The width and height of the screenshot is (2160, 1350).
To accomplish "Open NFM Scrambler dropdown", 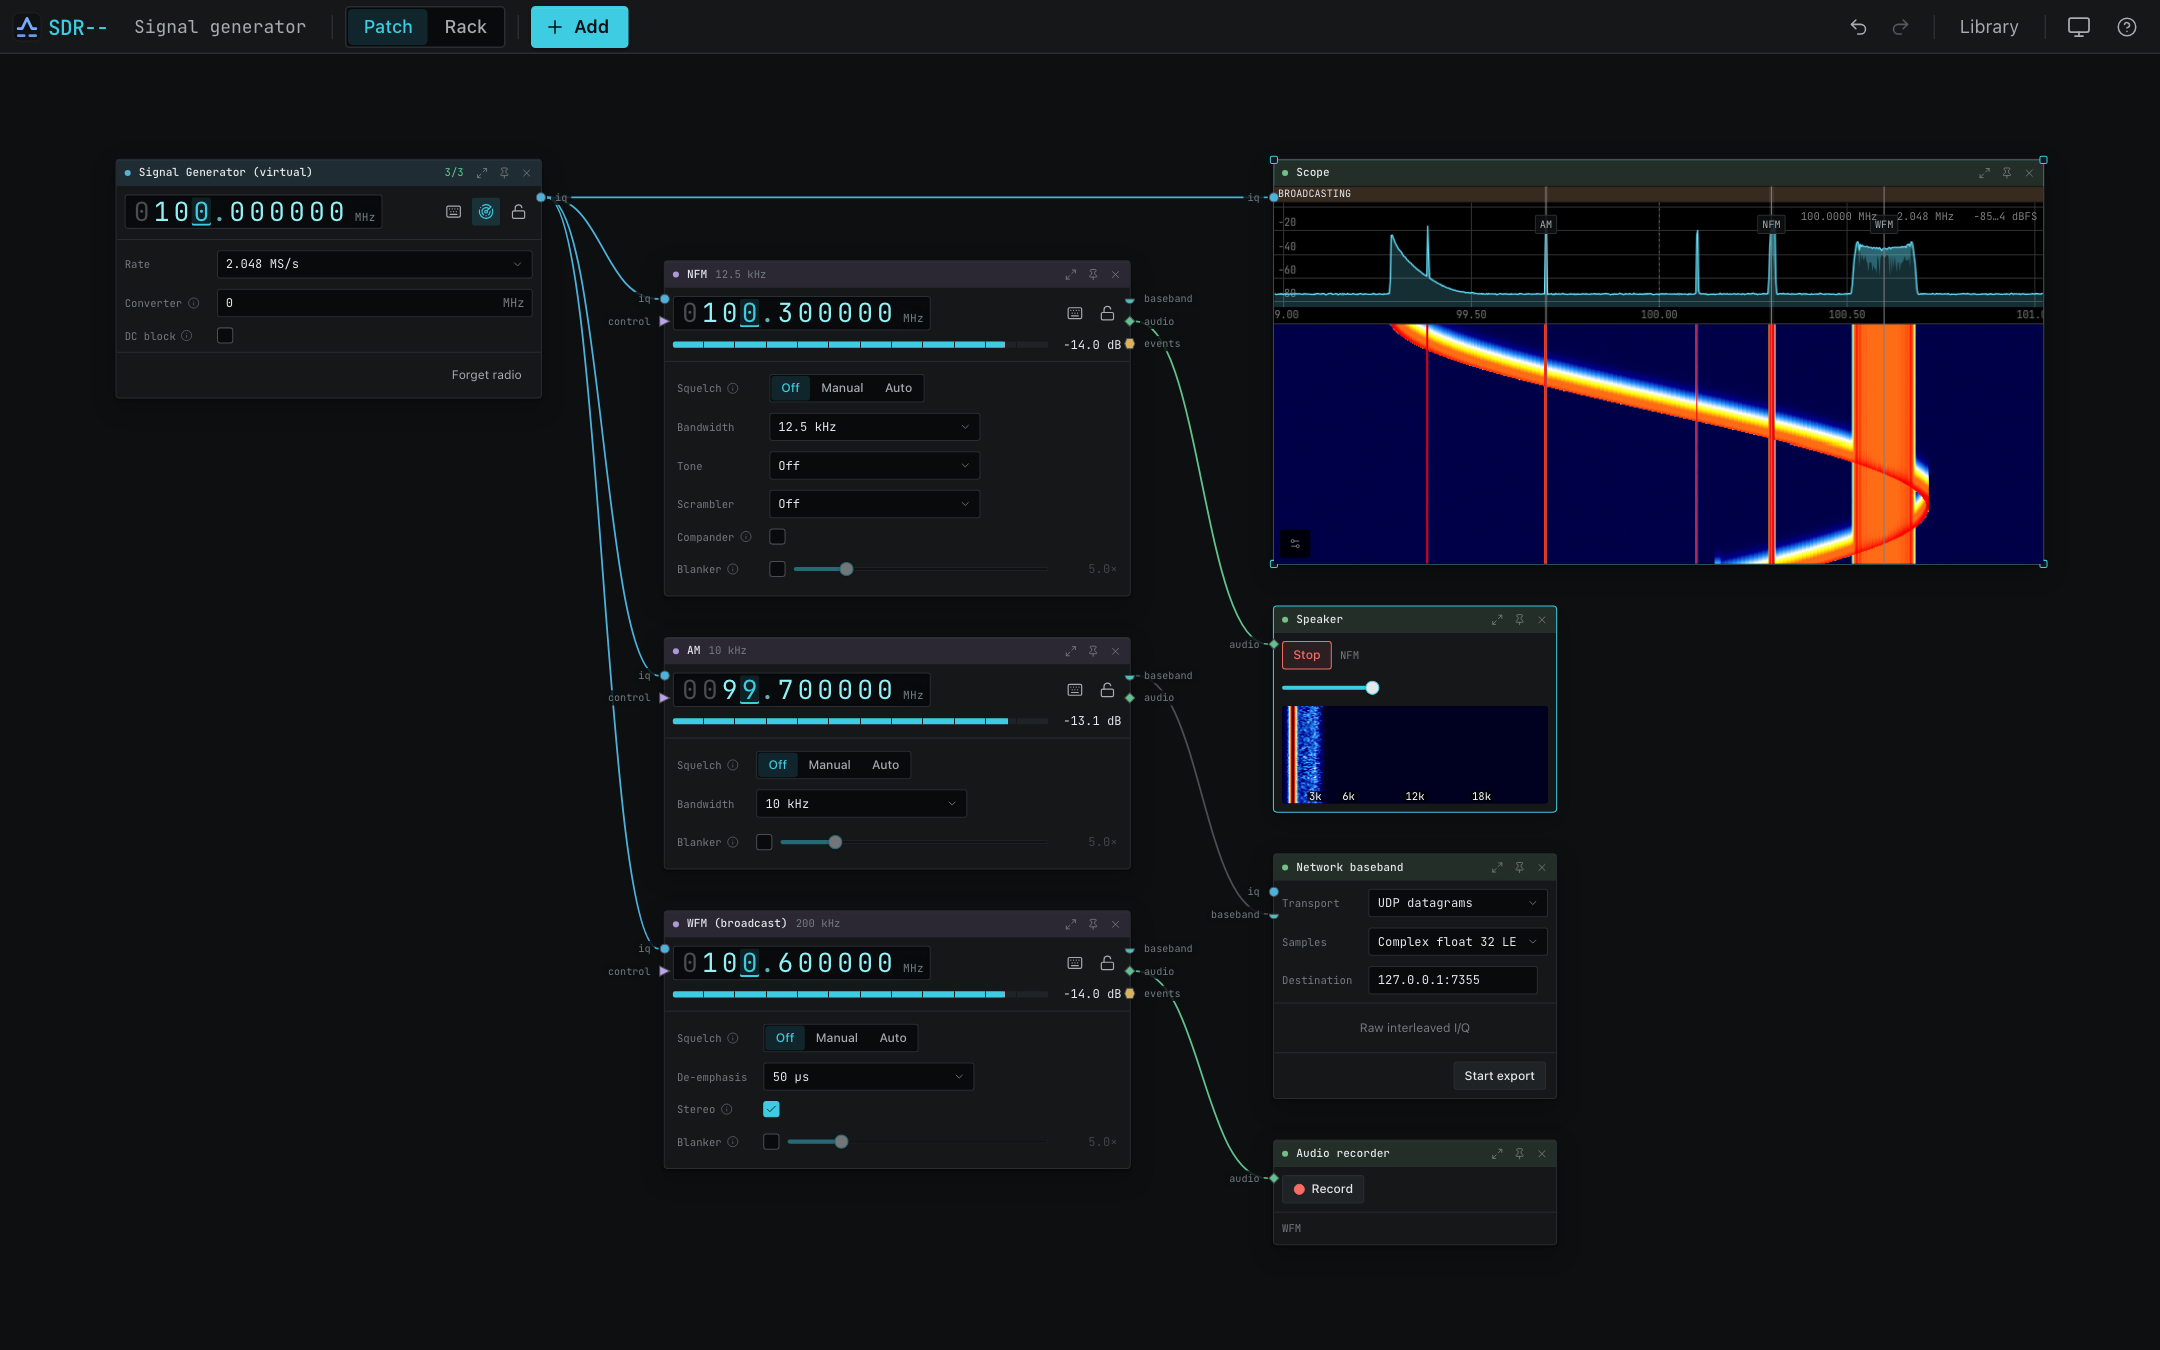I will (x=874, y=504).
